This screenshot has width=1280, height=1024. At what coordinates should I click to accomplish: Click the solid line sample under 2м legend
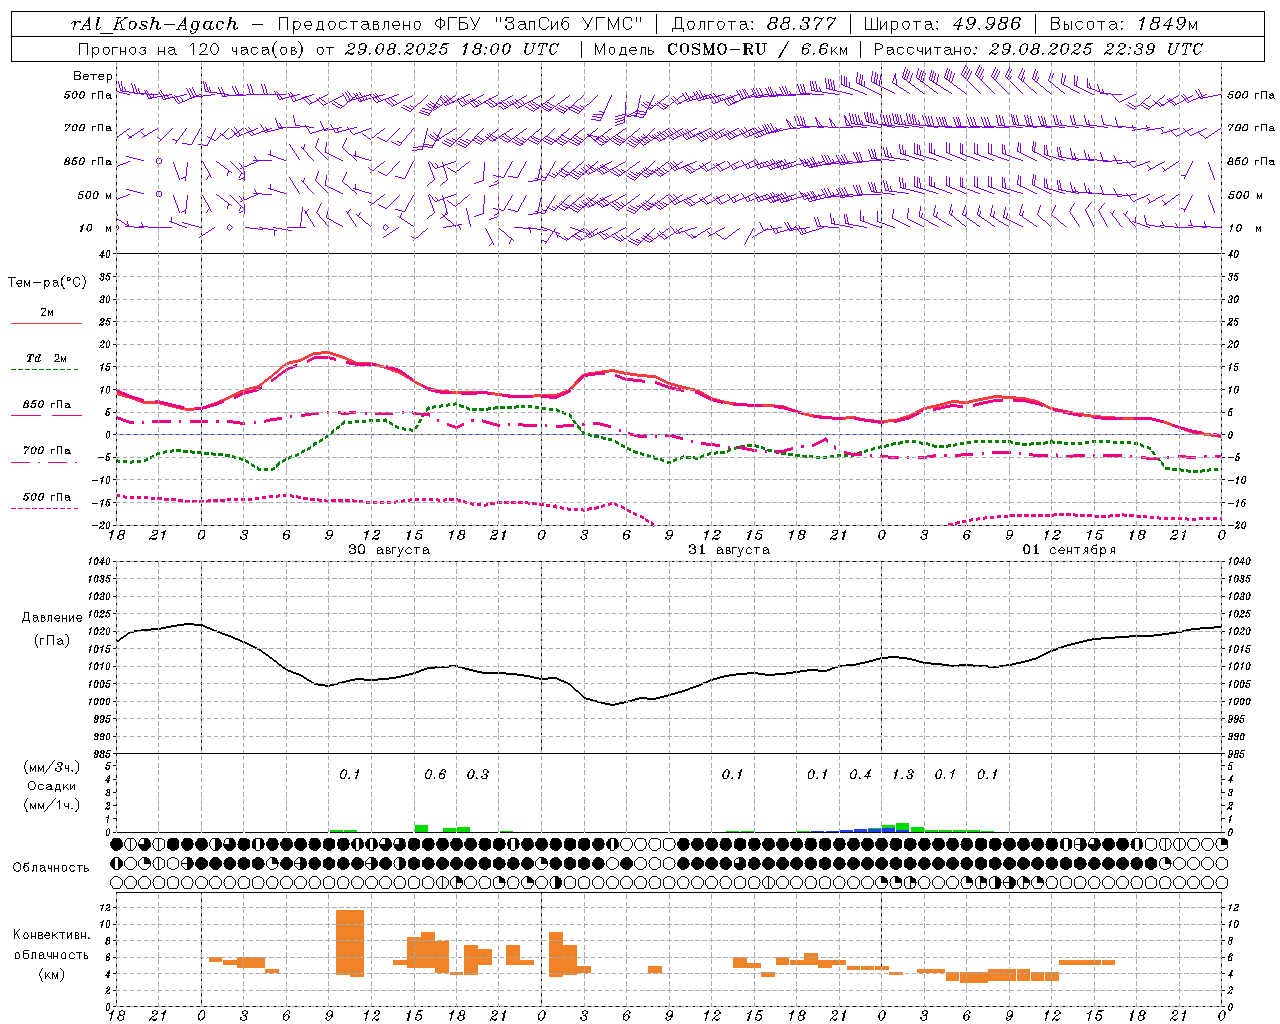click(x=47, y=324)
